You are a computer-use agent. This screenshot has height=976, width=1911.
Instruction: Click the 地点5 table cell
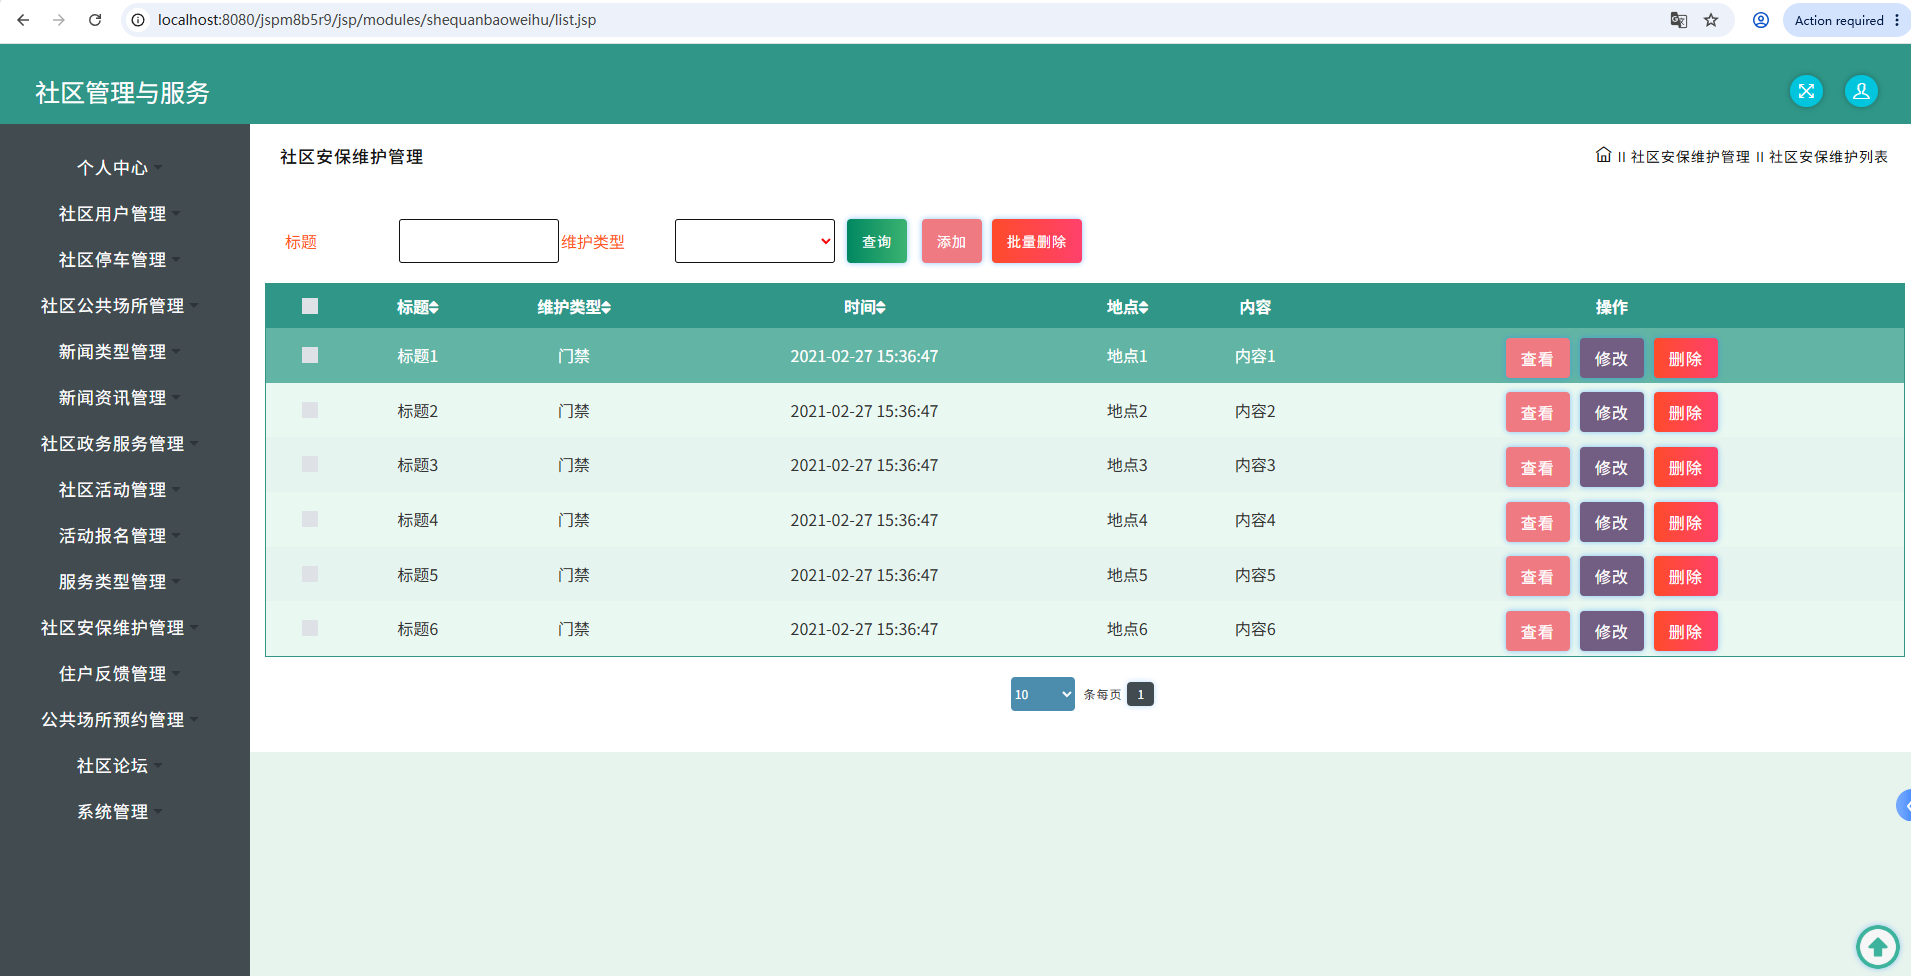click(1127, 575)
